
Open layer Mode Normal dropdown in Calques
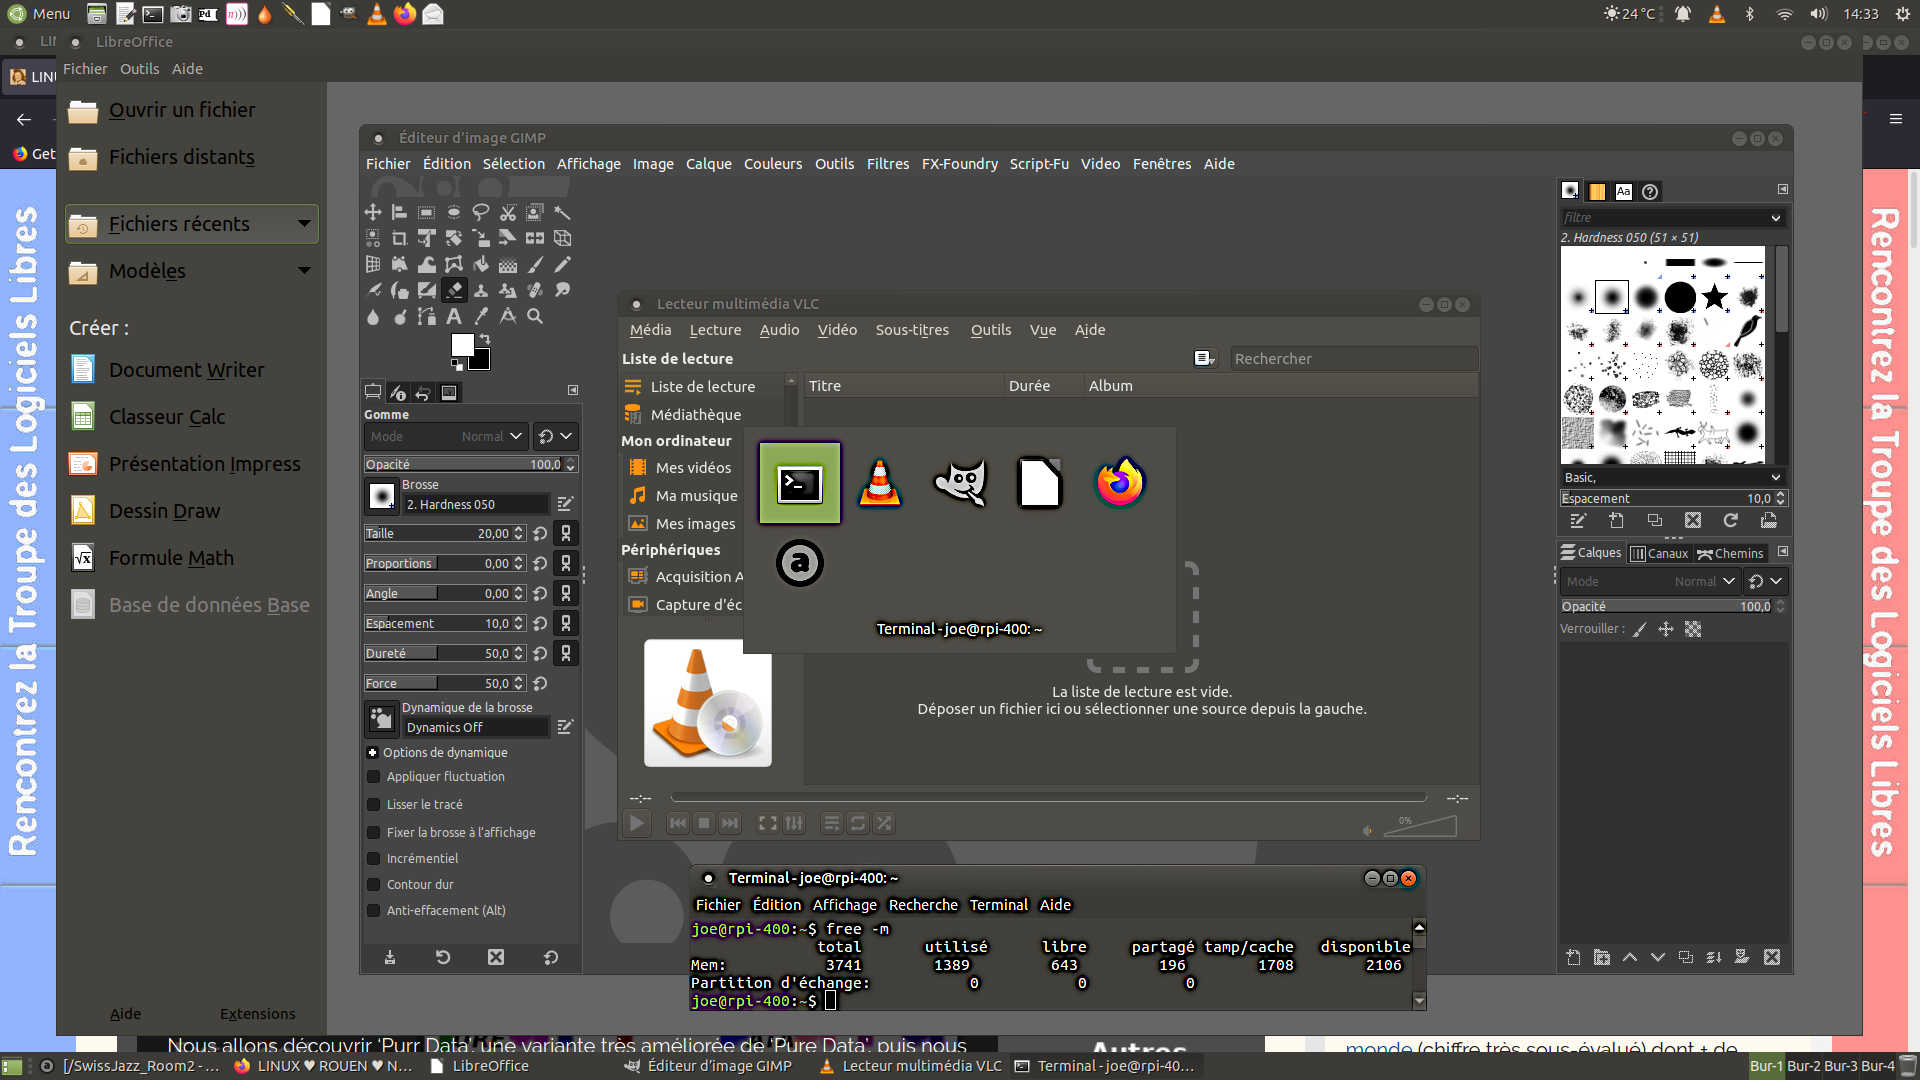[1649, 582]
